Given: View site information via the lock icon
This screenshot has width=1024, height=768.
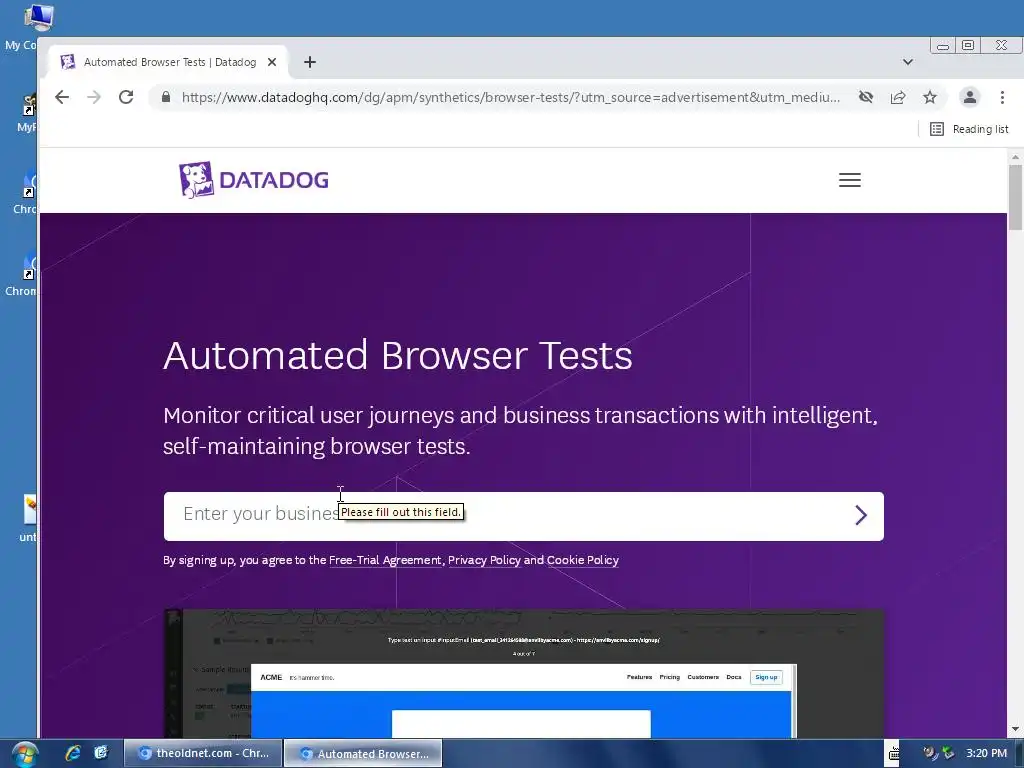Looking at the screenshot, I should click(x=166, y=97).
